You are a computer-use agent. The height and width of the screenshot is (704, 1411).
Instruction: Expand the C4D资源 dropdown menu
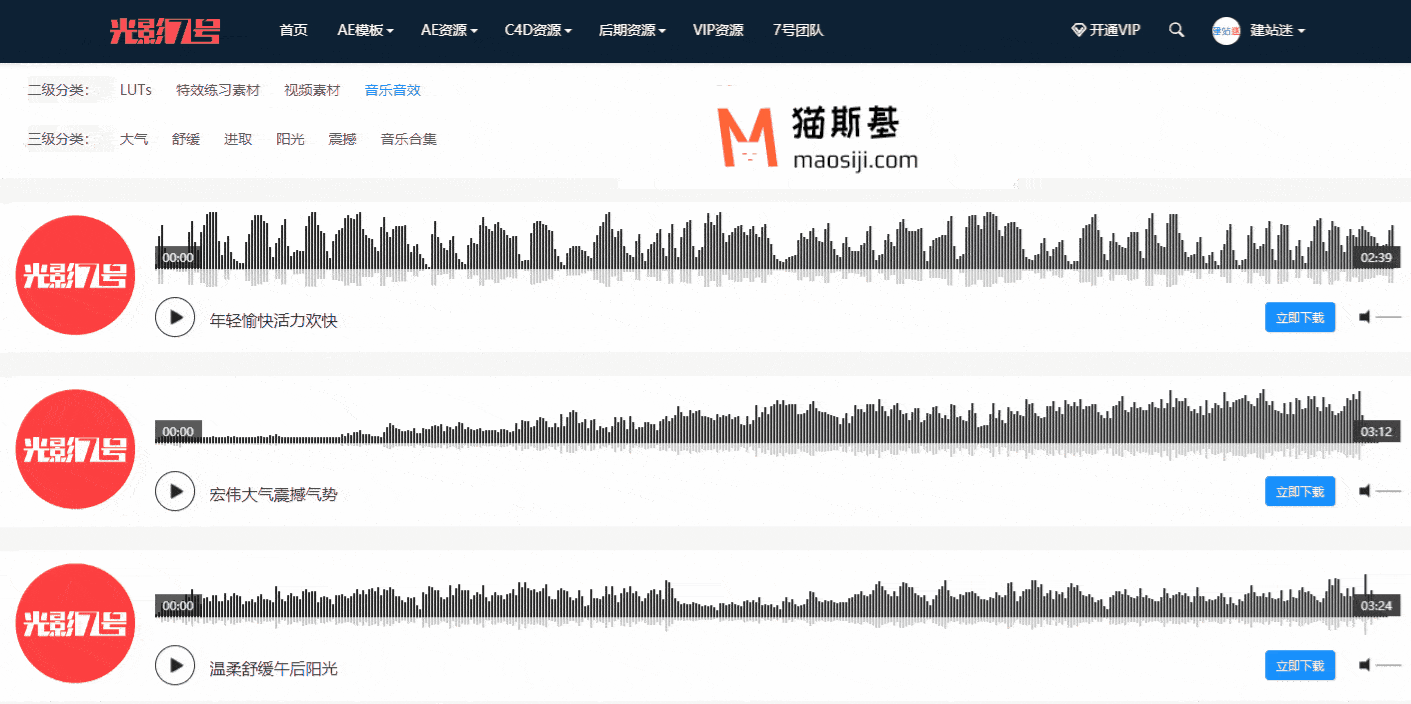pos(538,30)
